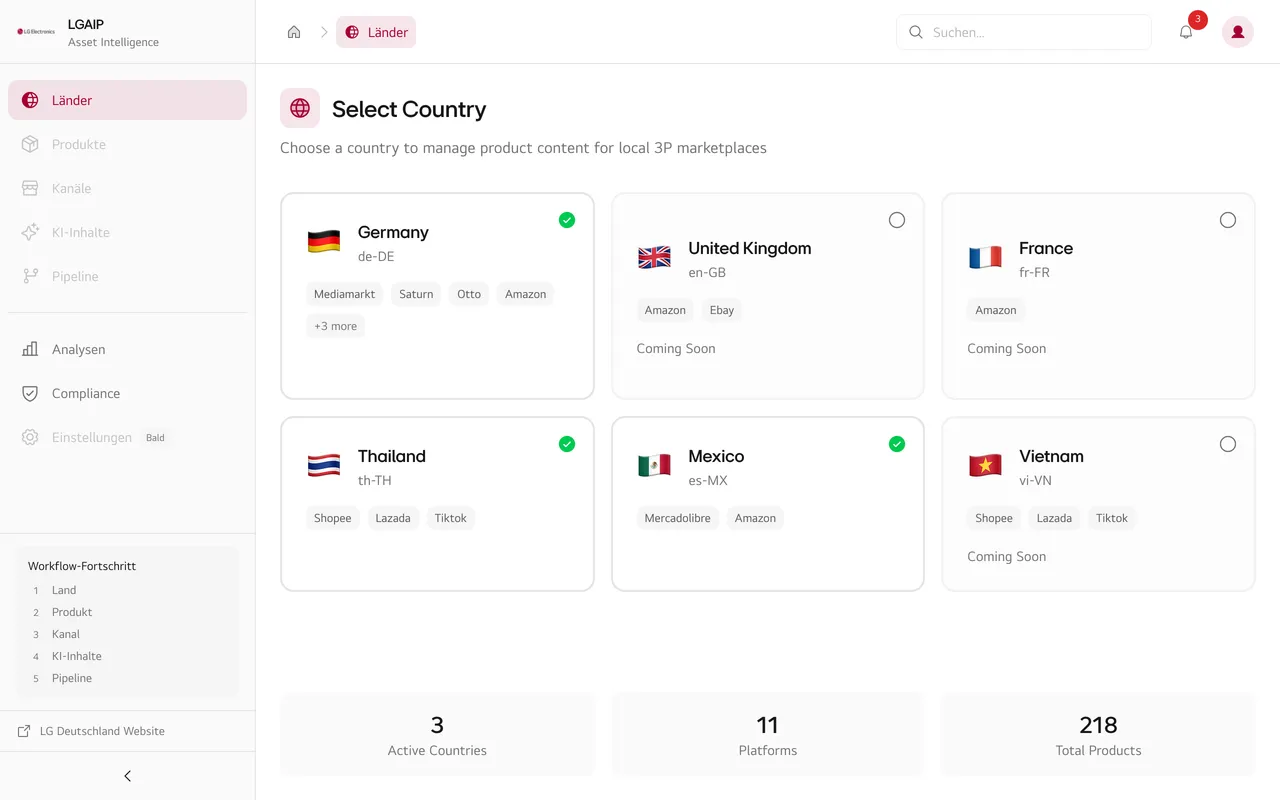Toggle the Mexico selection checkmark
This screenshot has width=1280, height=800.
pos(897,444)
